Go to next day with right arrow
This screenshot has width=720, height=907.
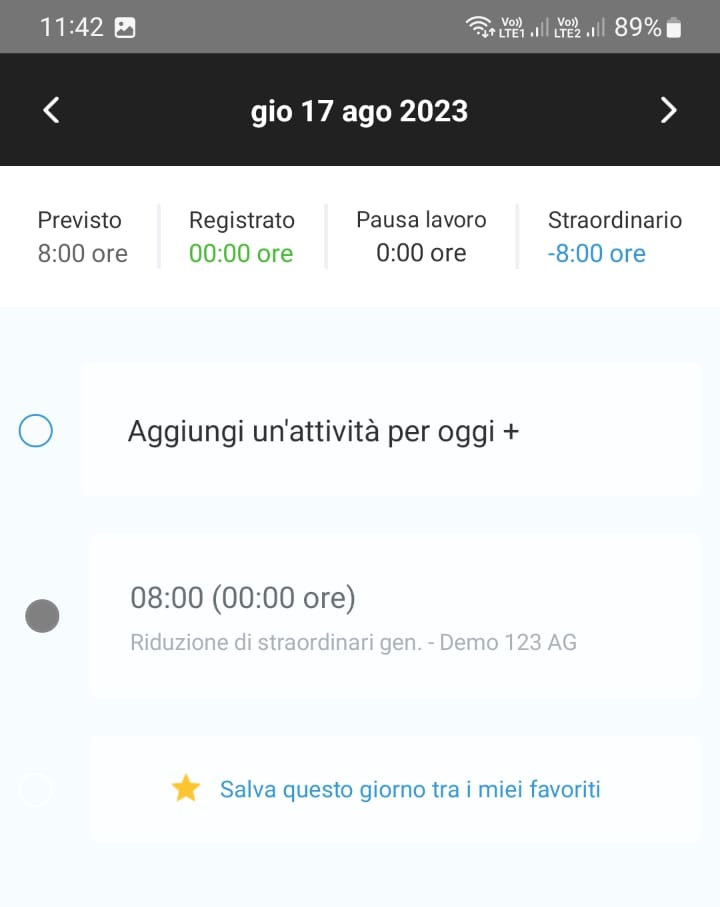tap(669, 110)
